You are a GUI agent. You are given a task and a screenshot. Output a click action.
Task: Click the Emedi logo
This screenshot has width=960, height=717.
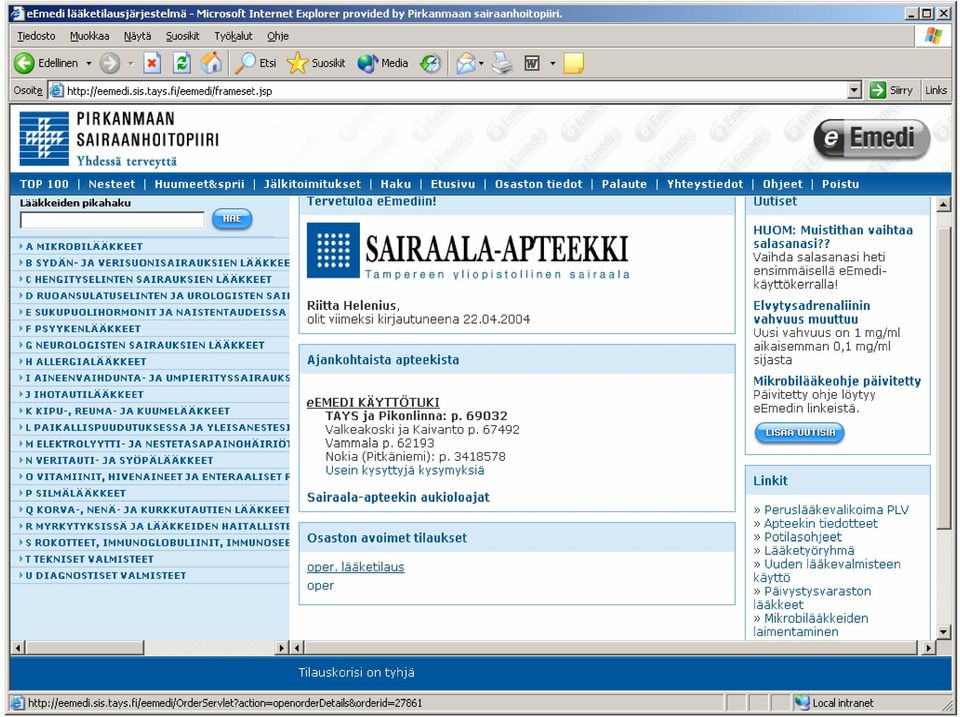coord(872,138)
